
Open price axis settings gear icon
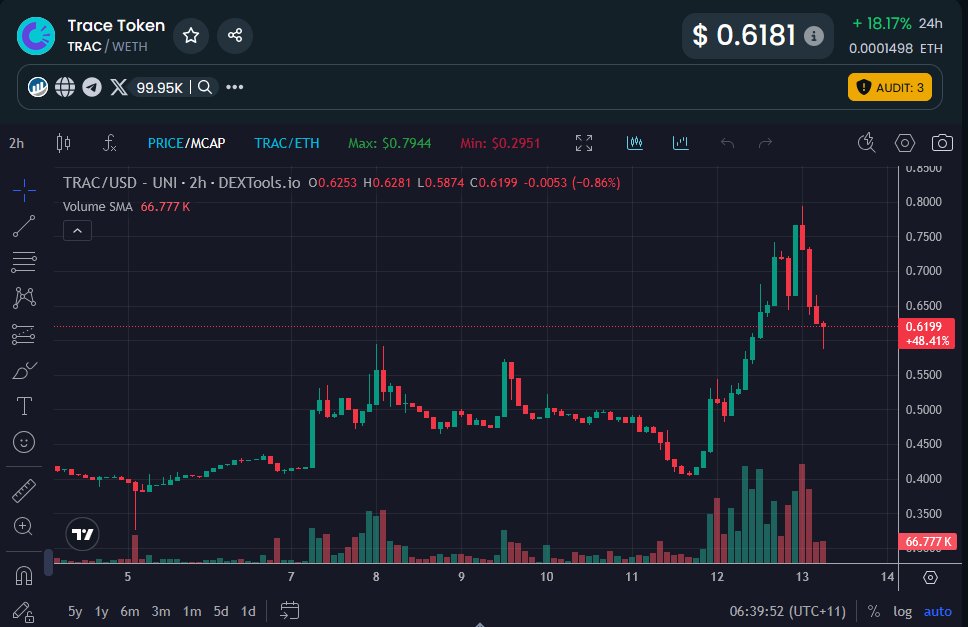click(x=930, y=577)
